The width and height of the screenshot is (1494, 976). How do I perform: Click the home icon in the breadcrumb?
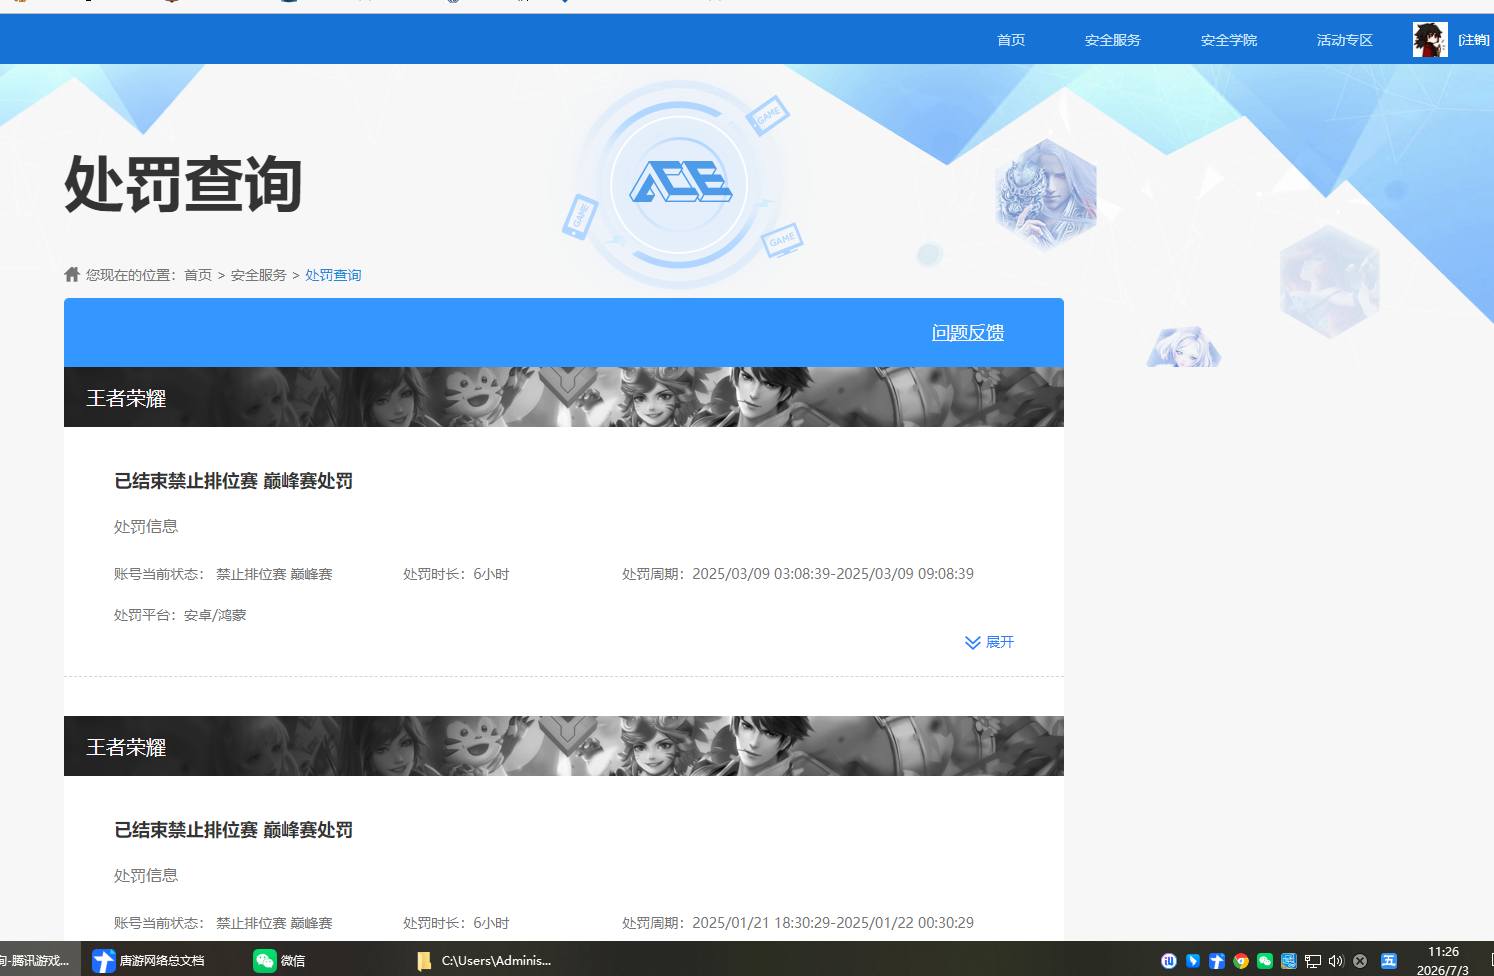point(72,274)
